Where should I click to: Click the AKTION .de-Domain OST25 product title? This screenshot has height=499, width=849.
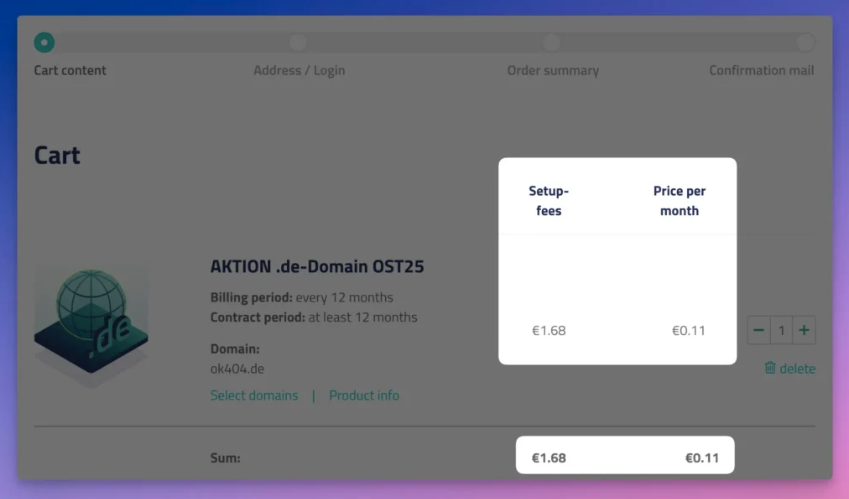(x=317, y=267)
